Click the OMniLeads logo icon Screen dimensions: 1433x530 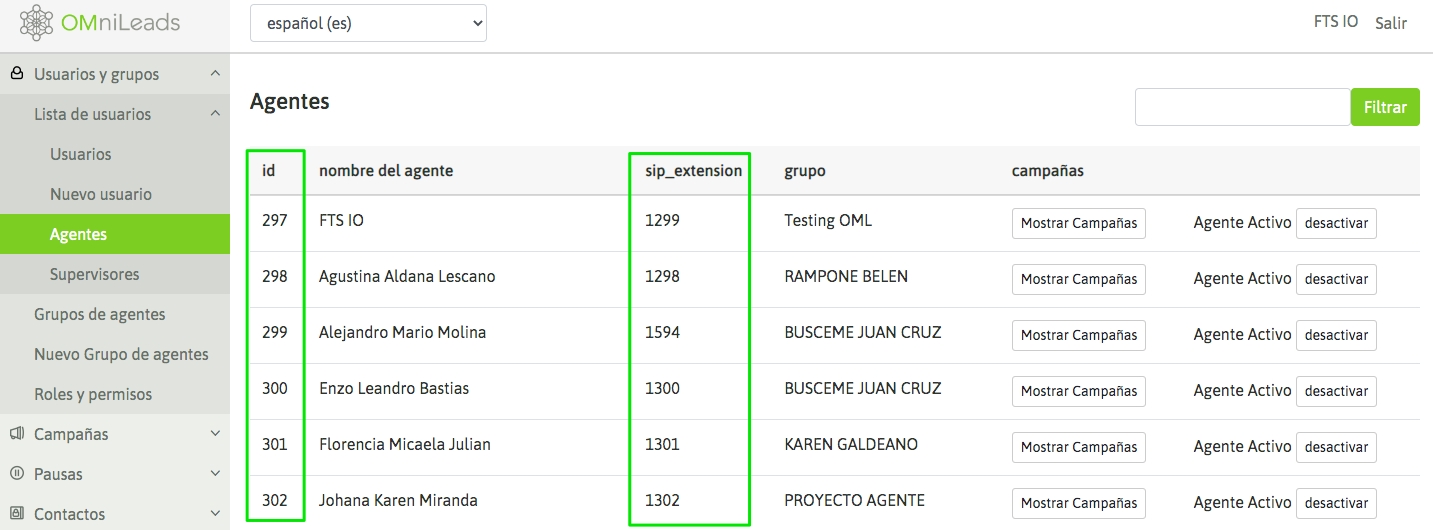pyautogui.click(x=37, y=22)
